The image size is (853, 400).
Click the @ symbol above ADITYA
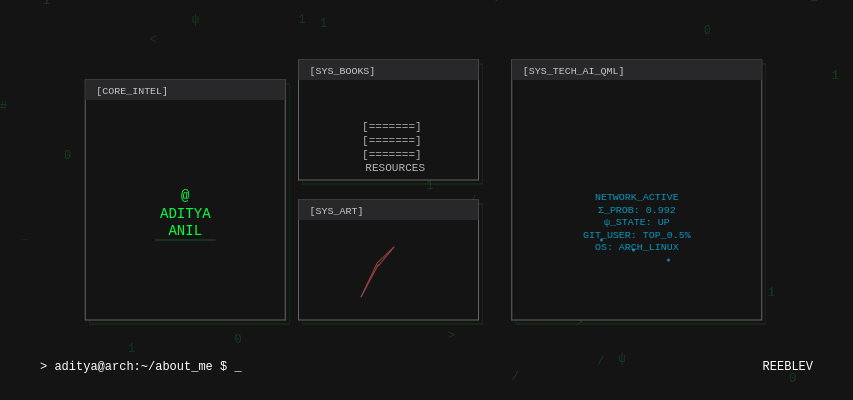[x=185, y=196]
